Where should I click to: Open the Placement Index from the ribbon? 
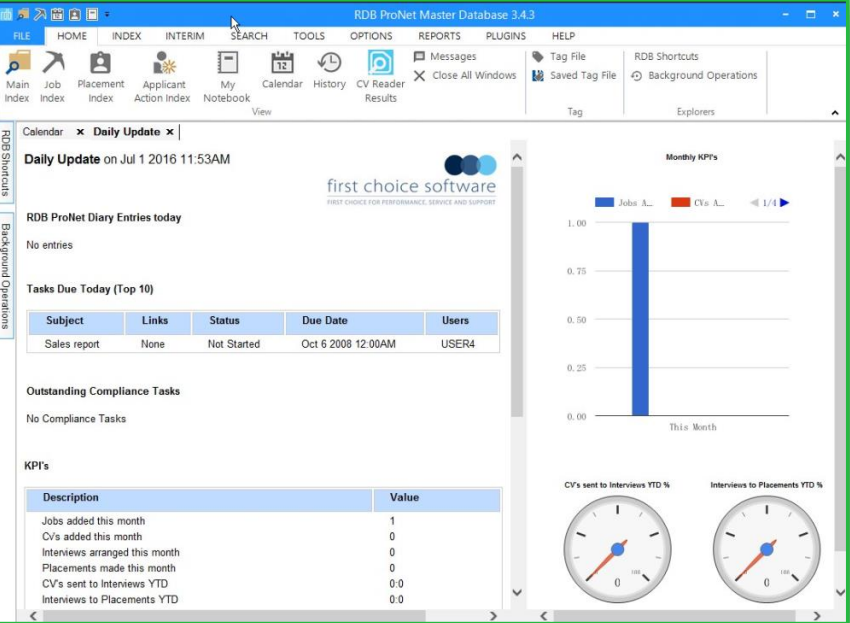pos(100,76)
